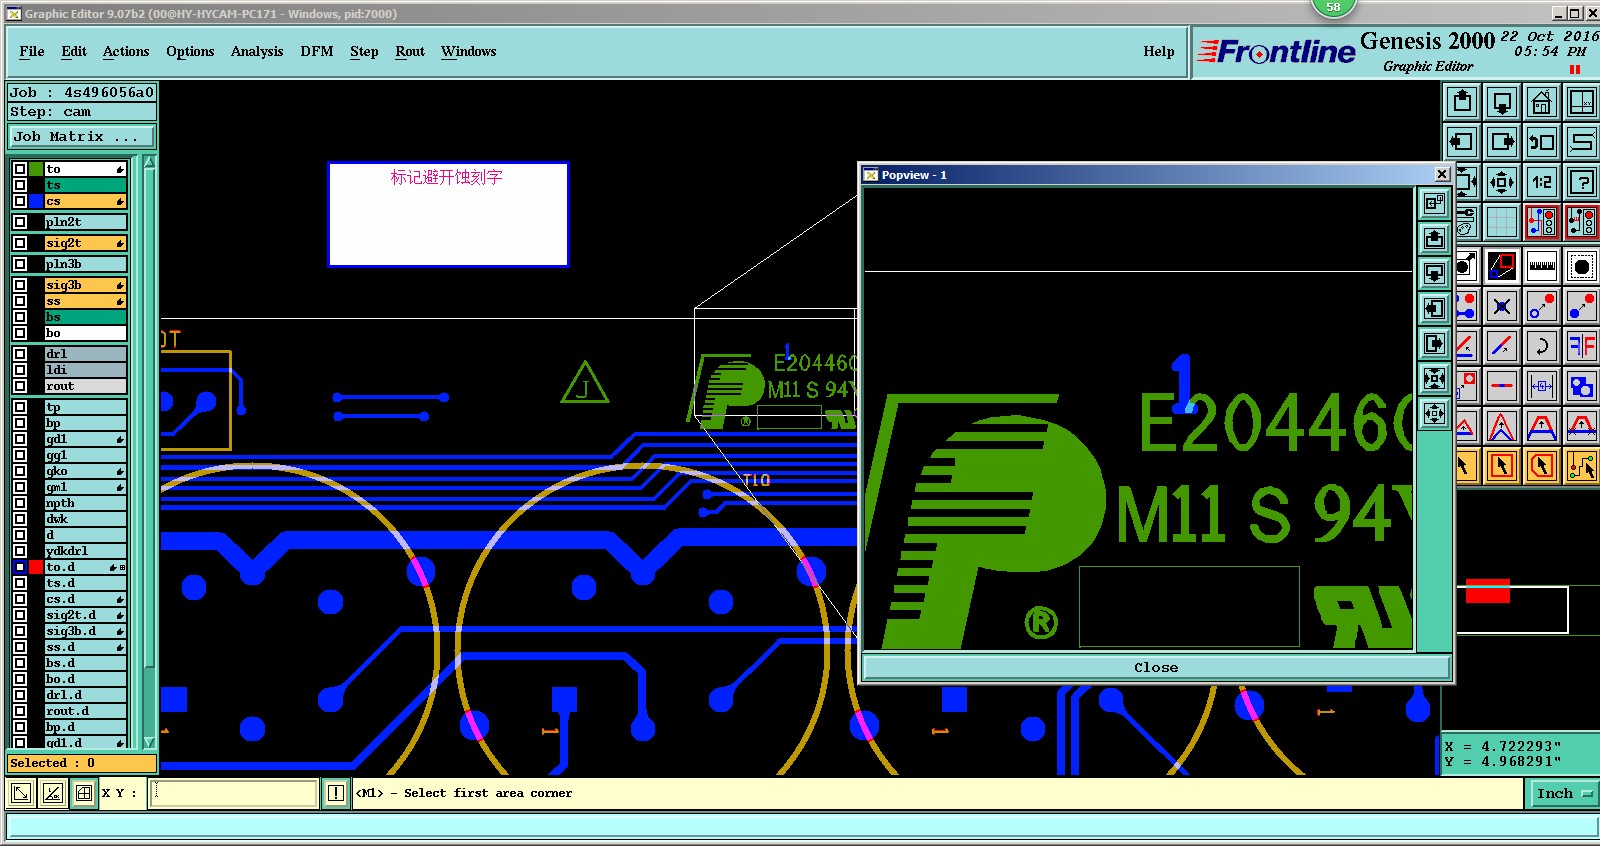Viewport: 1600px width, 846px height.
Task: Click layer list scrollbar down arrow
Action: (x=150, y=743)
